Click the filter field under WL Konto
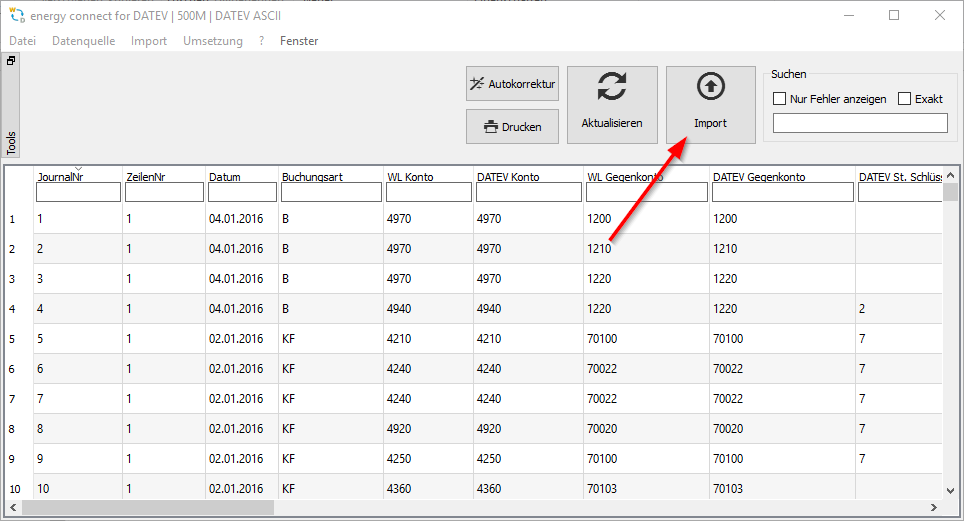The image size is (964, 521). click(x=429, y=193)
